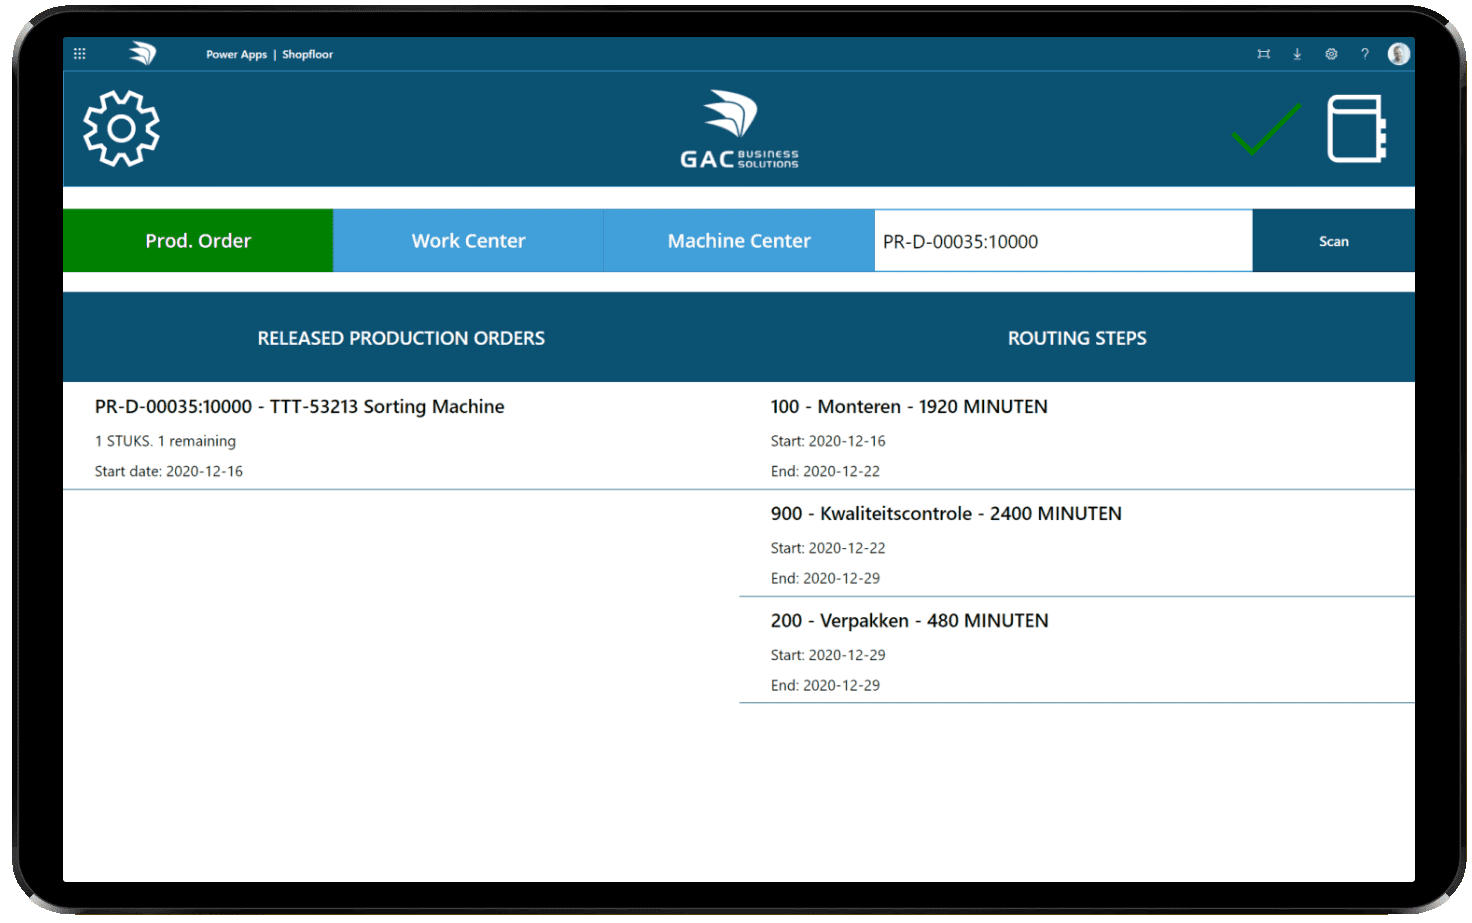Click the Power Apps link
This screenshot has height=923, width=1472.
tap(237, 55)
